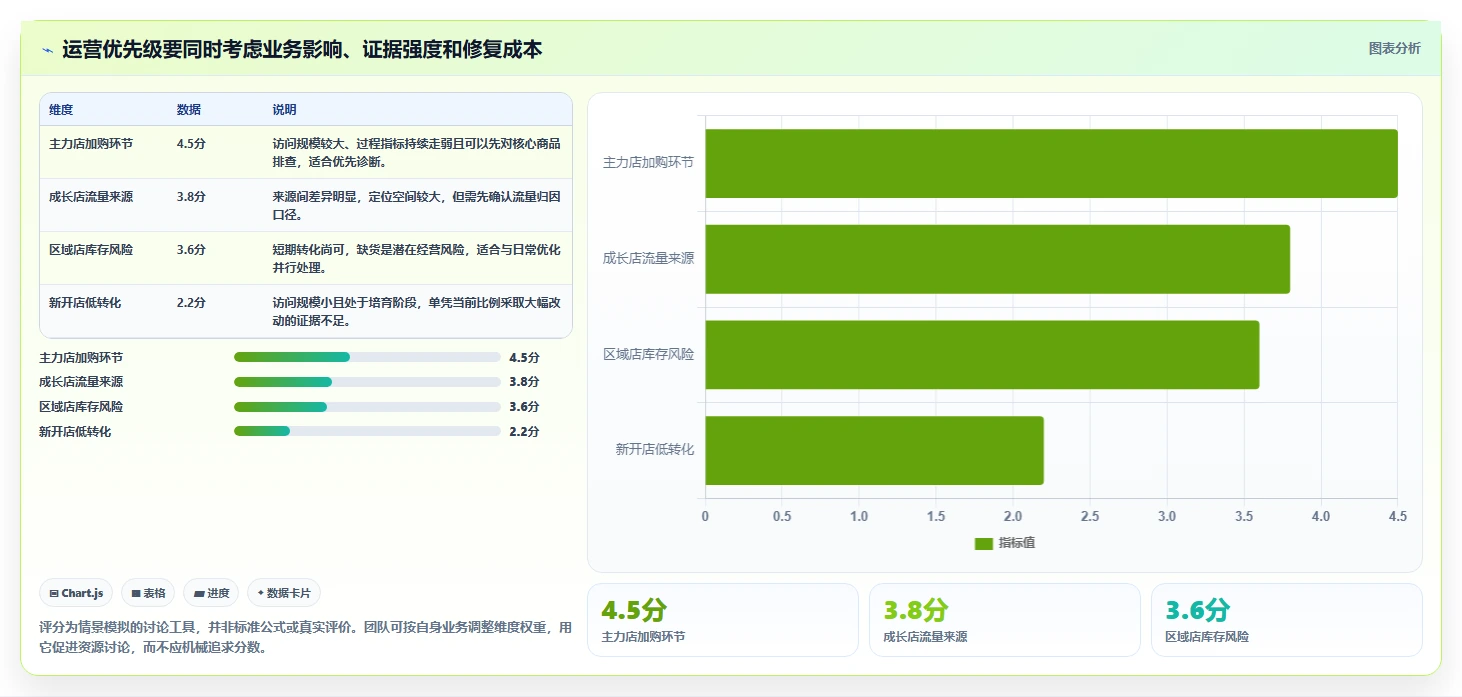The height and width of the screenshot is (697, 1462).
Task: Open the 3.6分 区域店库存风险 data card
Action: pyautogui.click(x=1287, y=620)
